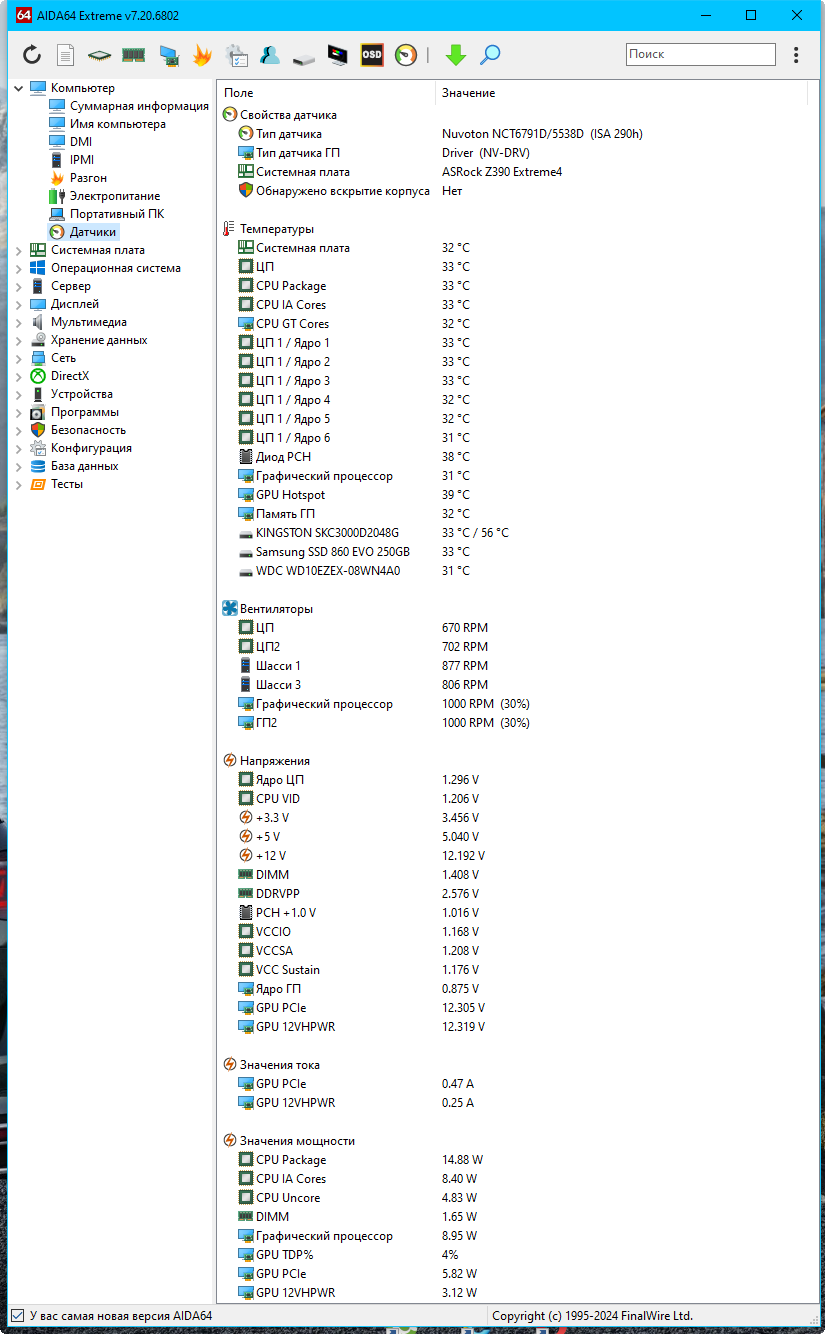
Task: Expand the Сеть node
Action: [18, 358]
